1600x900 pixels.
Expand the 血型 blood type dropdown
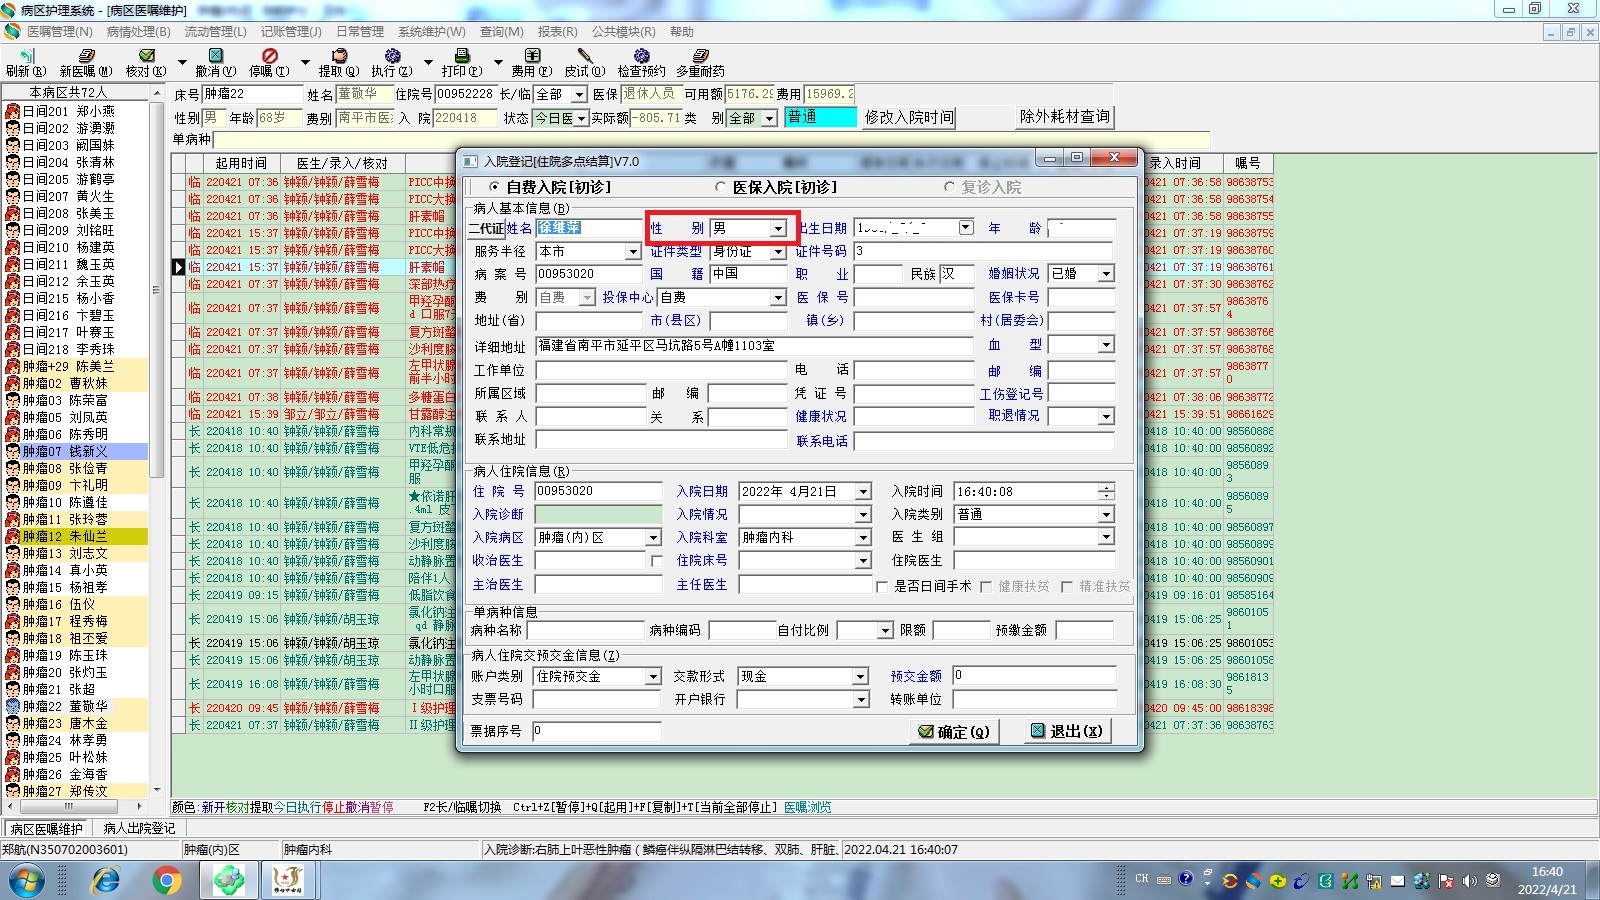[x=1106, y=345]
